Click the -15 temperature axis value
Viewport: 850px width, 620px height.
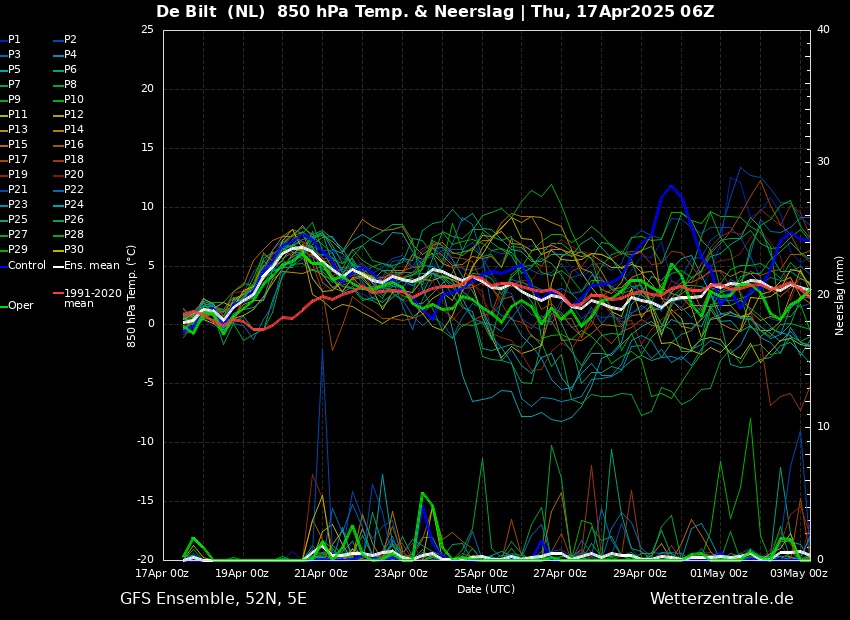[146, 501]
